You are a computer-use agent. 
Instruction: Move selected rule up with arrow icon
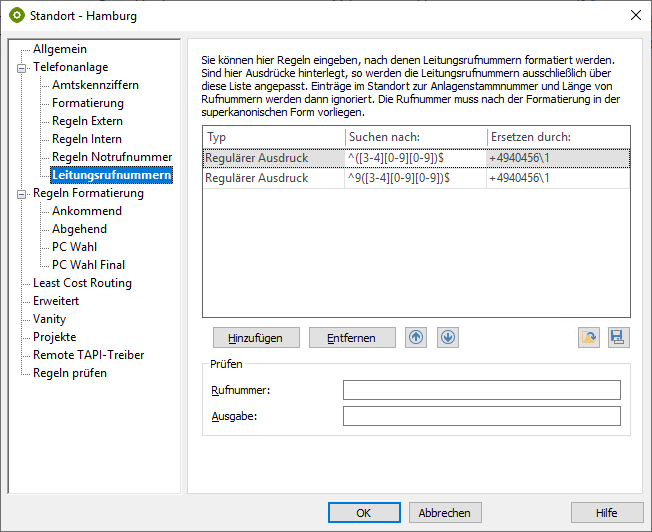[416, 338]
